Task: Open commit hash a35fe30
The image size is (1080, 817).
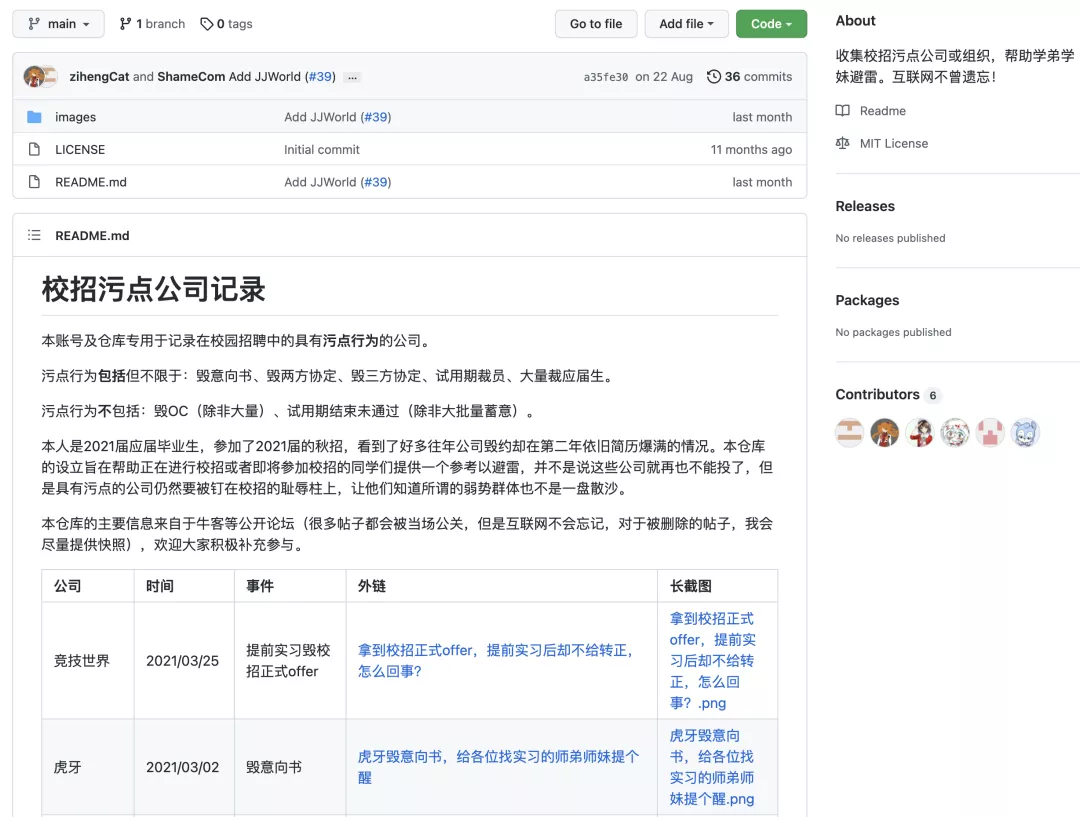Action: pos(605,77)
